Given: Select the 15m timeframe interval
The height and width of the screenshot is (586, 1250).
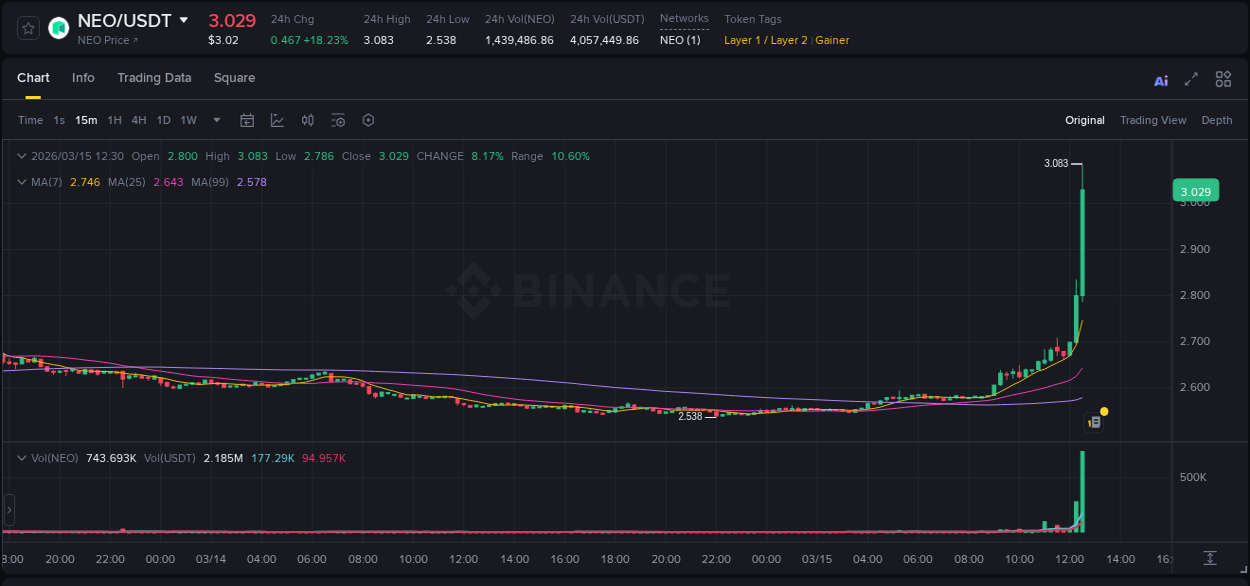Looking at the screenshot, I should [86, 120].
